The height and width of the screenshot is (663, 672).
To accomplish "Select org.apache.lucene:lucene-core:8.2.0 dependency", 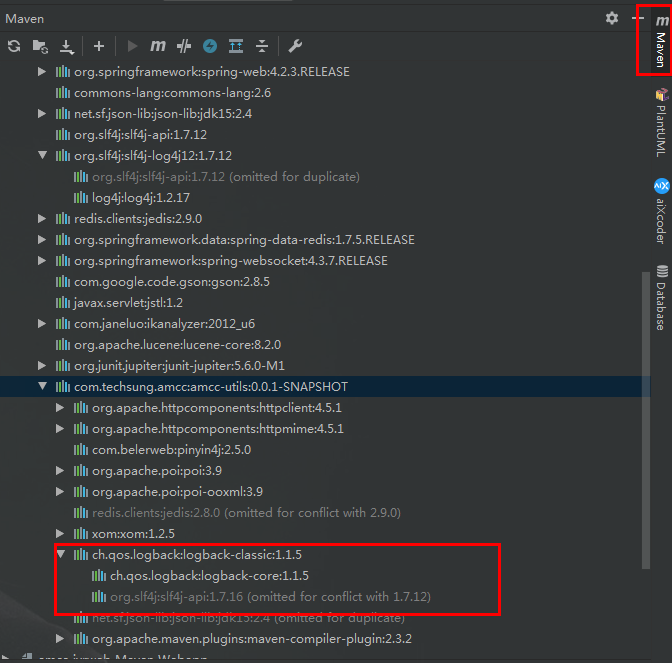I will pos(177,345).
